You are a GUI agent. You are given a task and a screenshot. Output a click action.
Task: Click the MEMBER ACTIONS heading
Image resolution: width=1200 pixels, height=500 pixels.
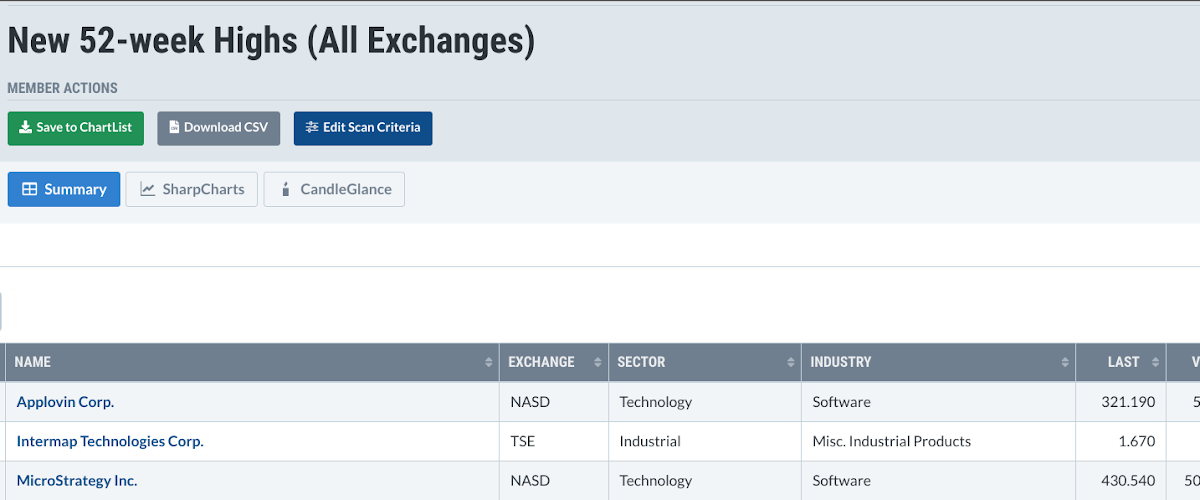[62, 88]
